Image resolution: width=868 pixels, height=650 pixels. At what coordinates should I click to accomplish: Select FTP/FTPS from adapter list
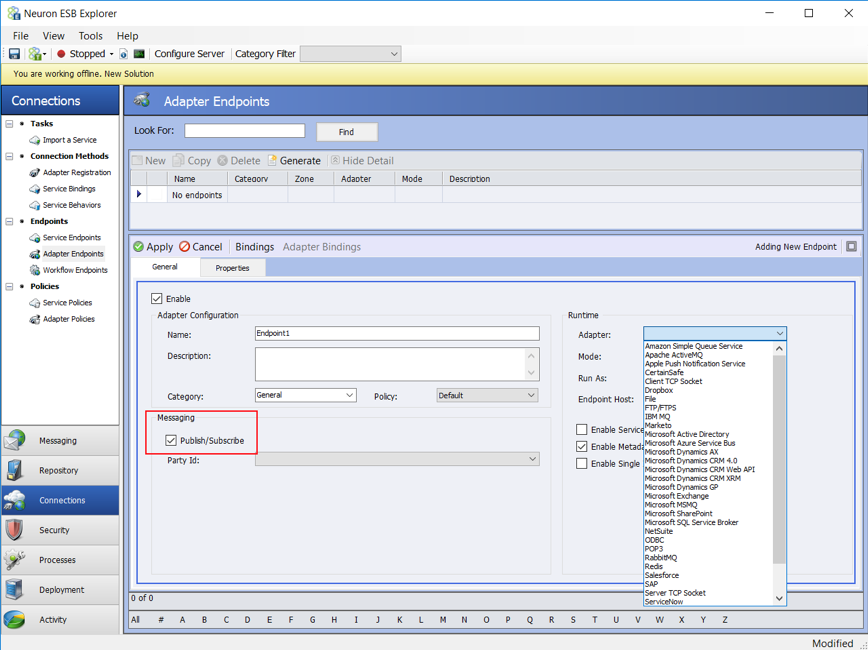(x=660, y=408)
